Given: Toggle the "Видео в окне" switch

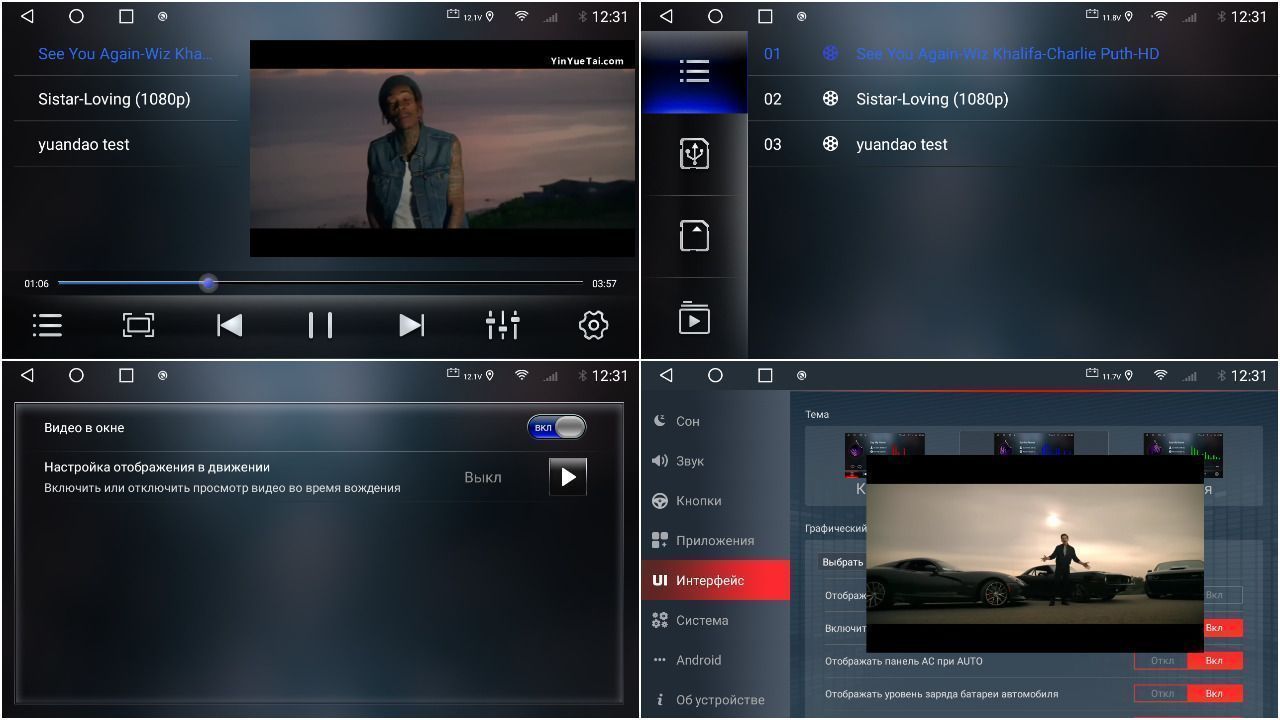Looking at the screenshot, I should point(557,428).
